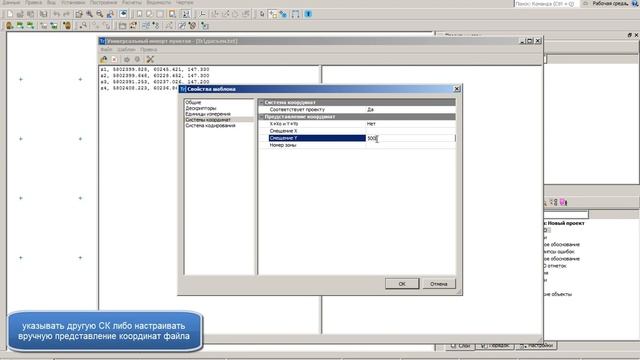Click the Смещение Y input containing 500
Viewport: 640px width, 360px height.
[x=410, y=138]
